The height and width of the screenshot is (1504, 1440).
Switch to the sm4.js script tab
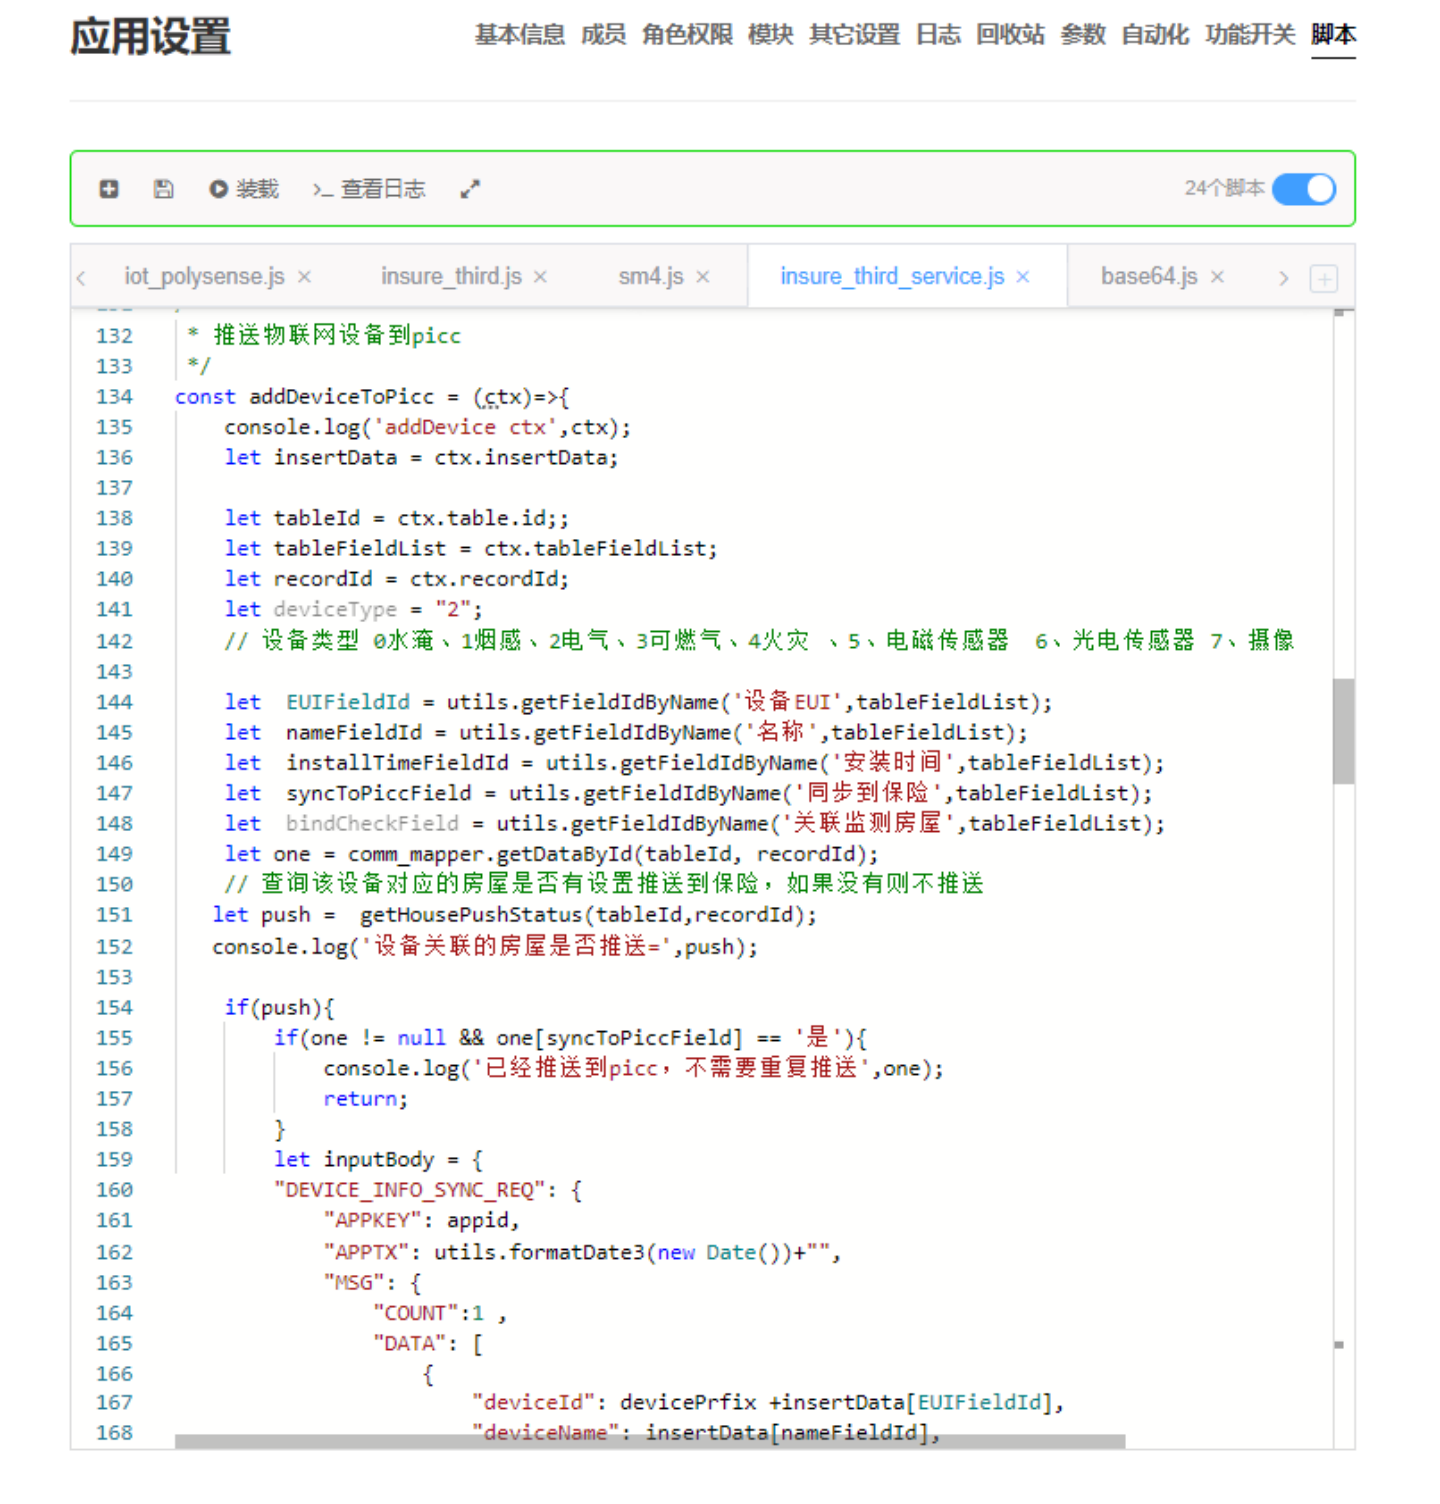650,277
